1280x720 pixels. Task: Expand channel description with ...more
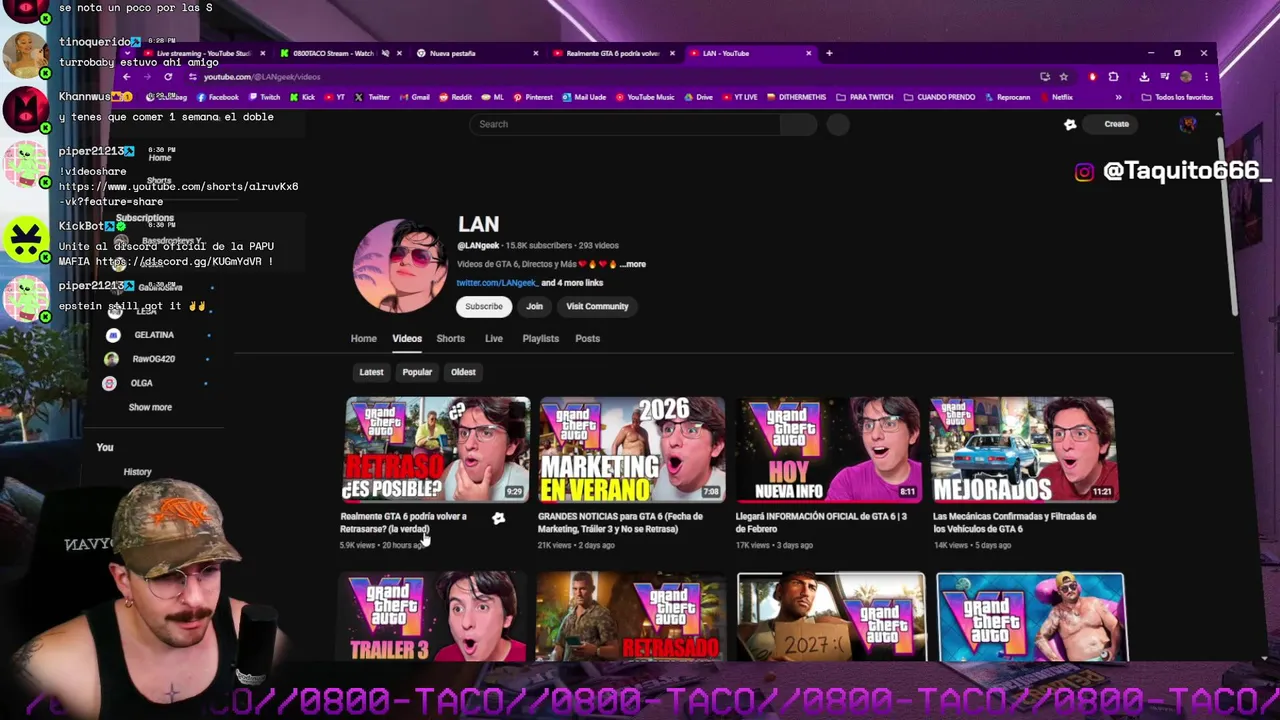tap(633, 264)
